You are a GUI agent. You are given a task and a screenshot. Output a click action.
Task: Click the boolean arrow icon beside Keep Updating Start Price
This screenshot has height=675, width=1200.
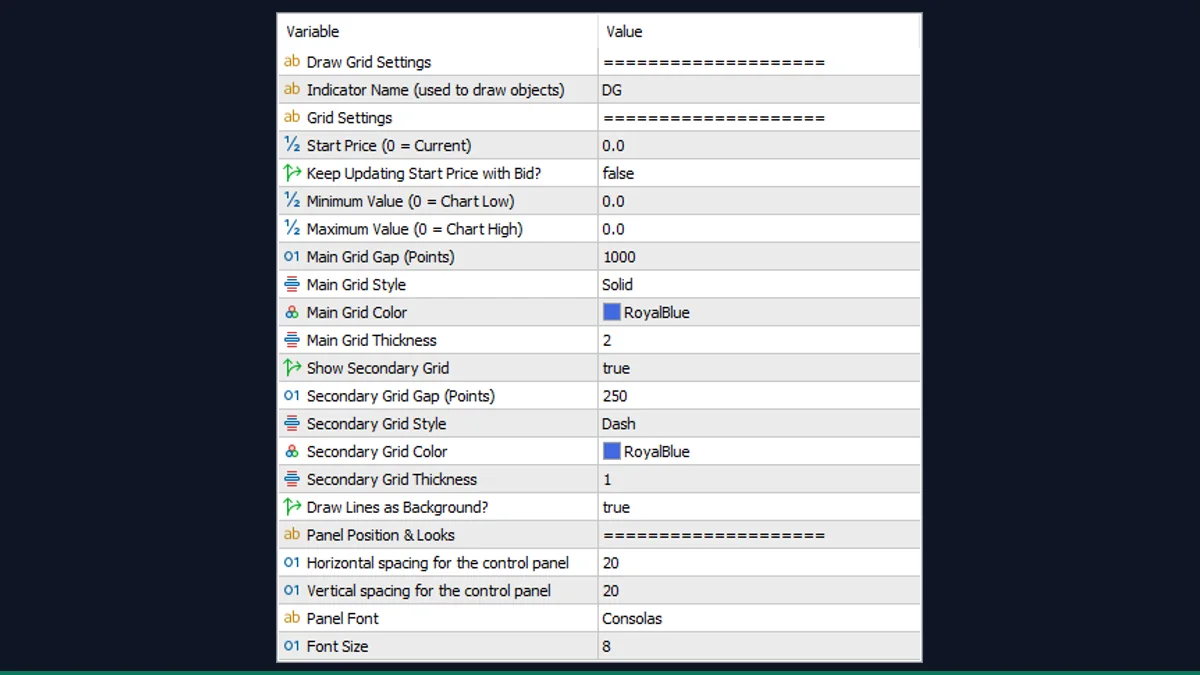click(x=292, y=173)
